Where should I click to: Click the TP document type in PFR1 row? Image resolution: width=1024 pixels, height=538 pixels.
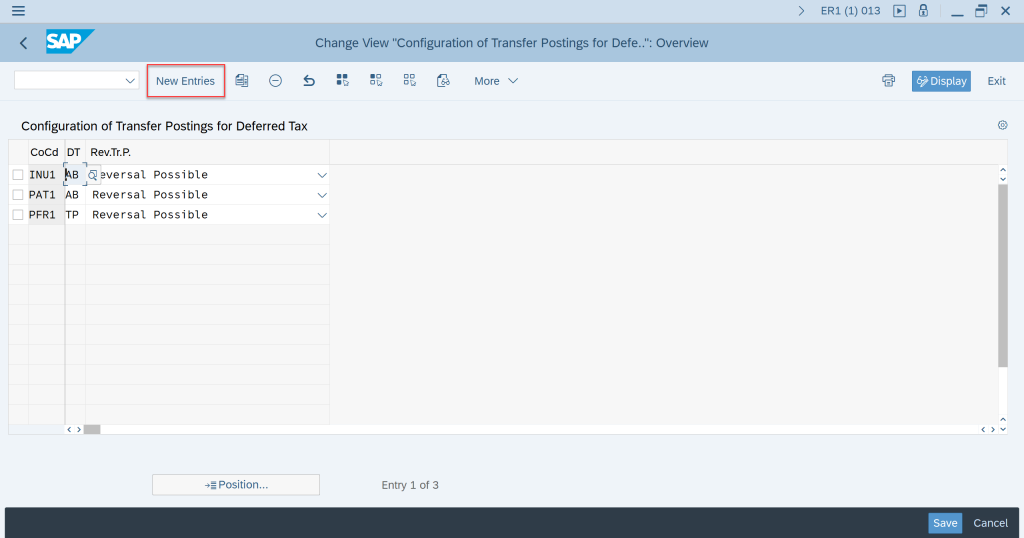click(74, 215)
